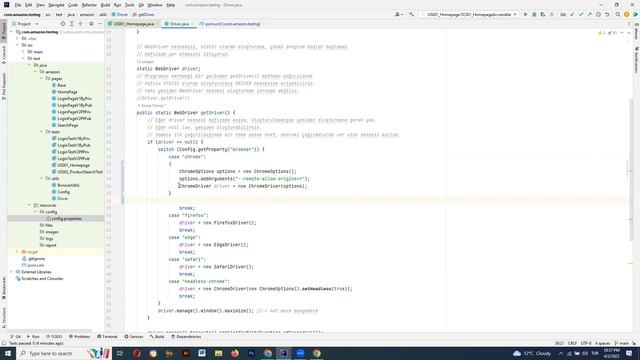Collapse the java folder in the tree
The image size is (640, 360).
(29, 65)
